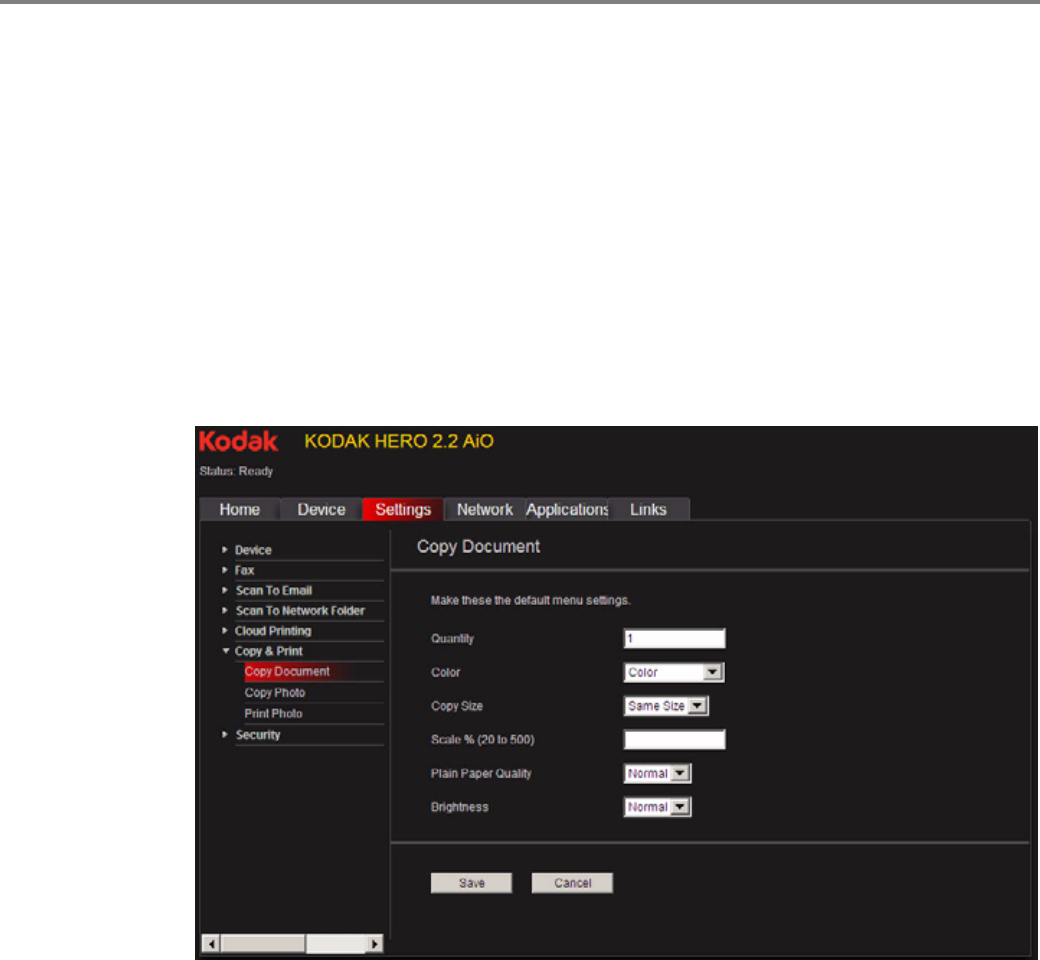
Task: Click the Scale % input field
Action: 675,740
